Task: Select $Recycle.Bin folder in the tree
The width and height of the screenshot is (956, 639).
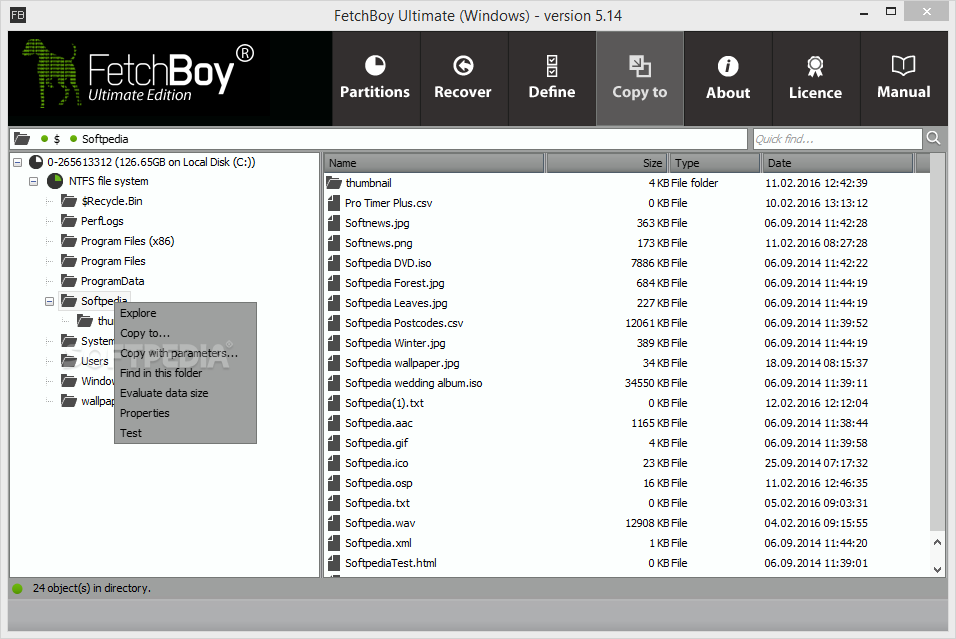Action: pyautogui.click(x=112, y=201)
